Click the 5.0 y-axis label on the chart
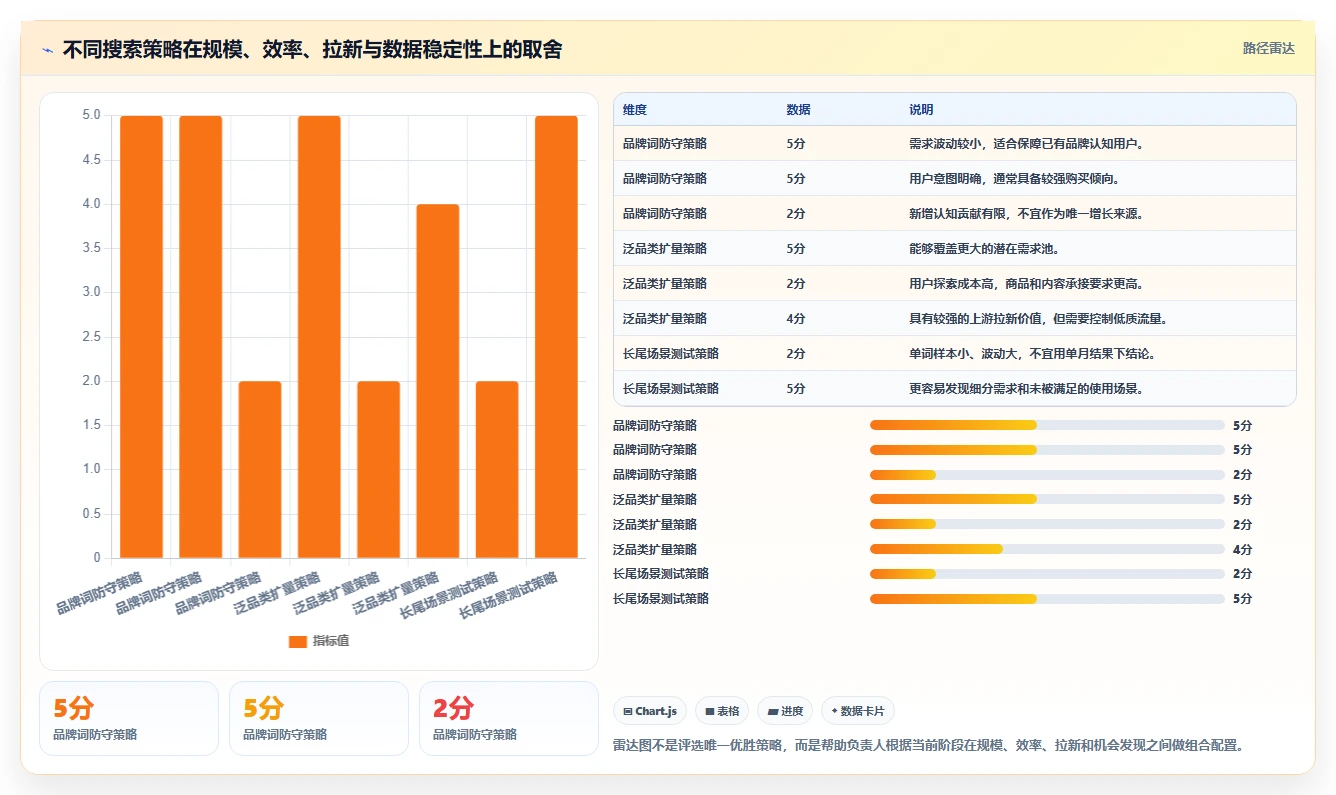The width and height of the screenshot is (1336, 795). (91, 115)
